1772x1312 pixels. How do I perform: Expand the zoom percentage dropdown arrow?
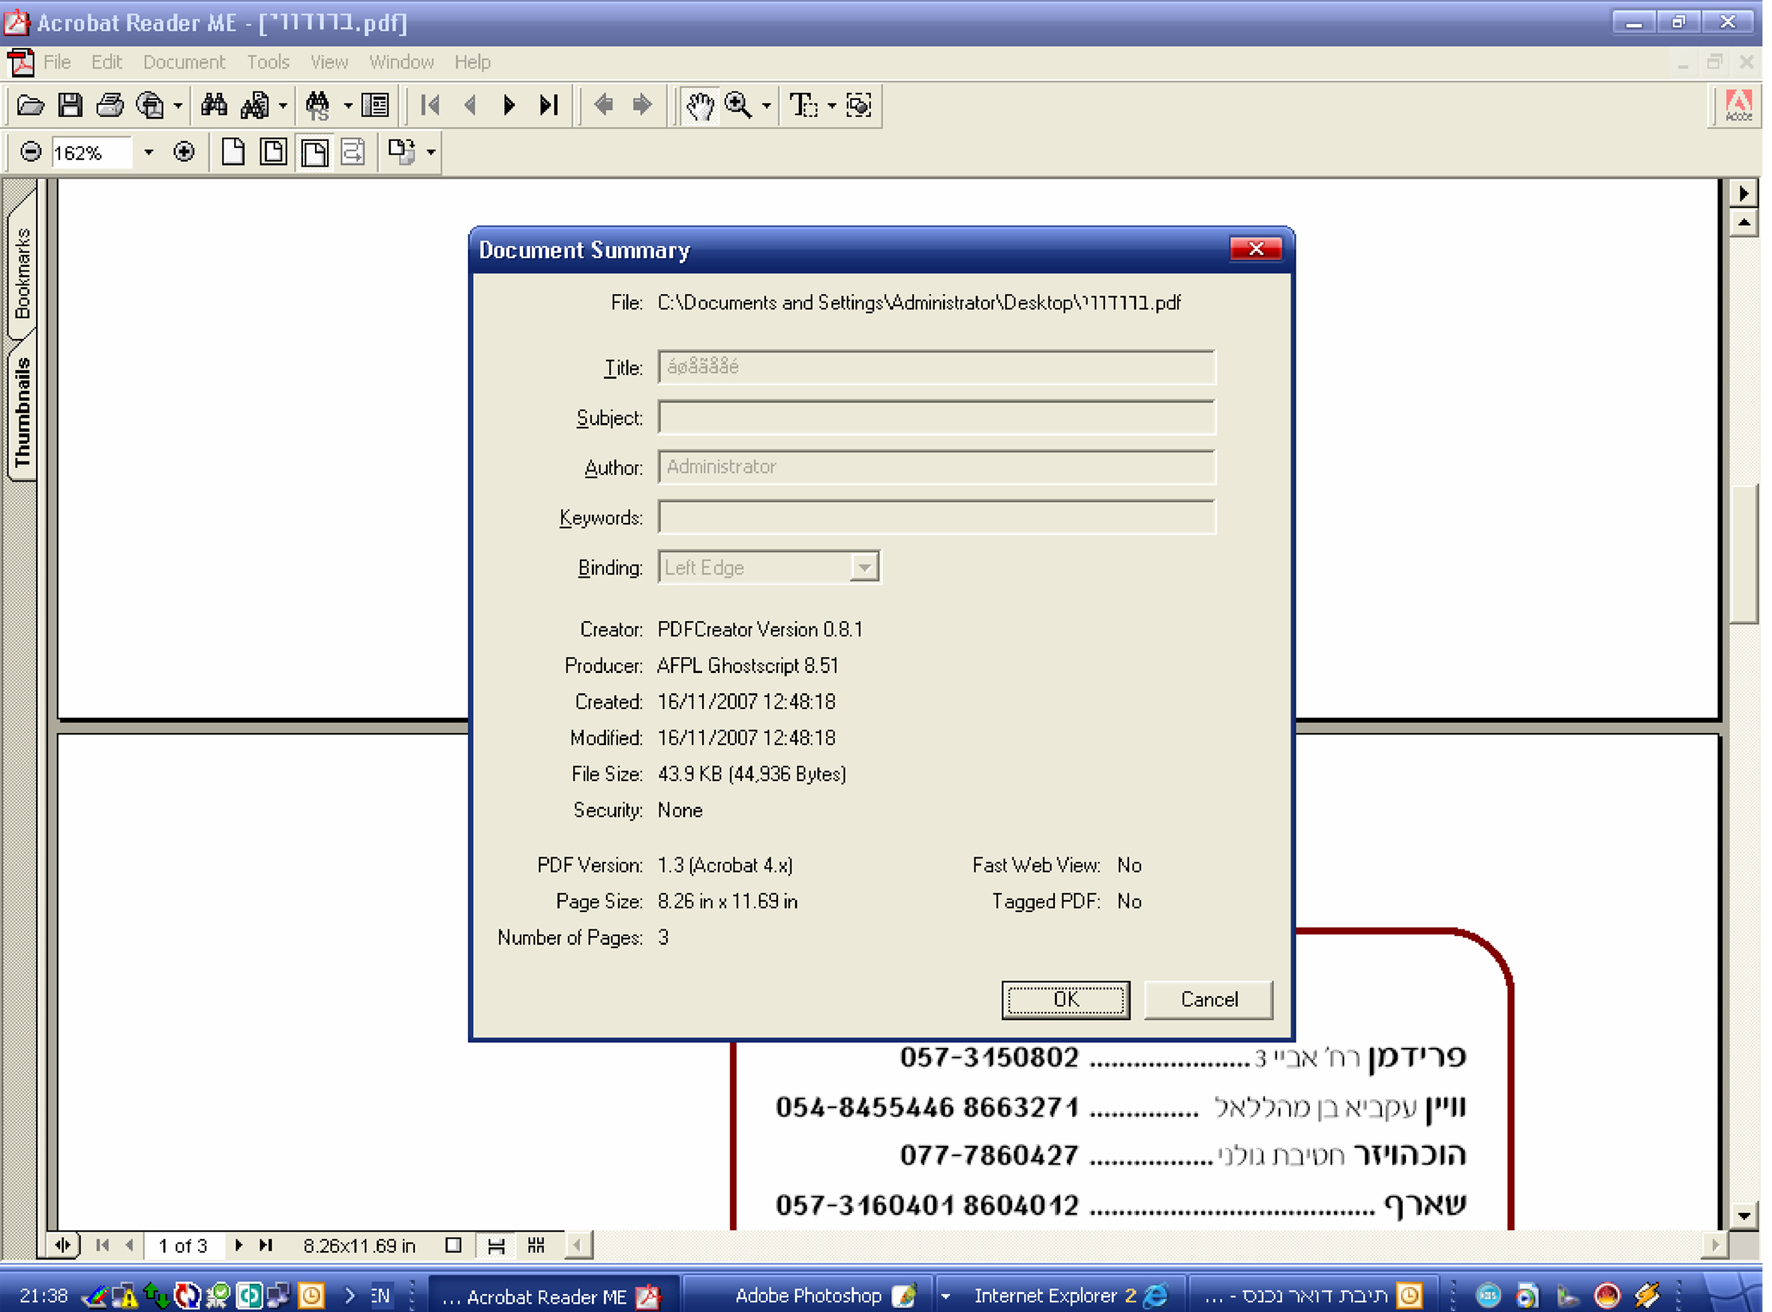pyautogui.click(x=149, y=152)
